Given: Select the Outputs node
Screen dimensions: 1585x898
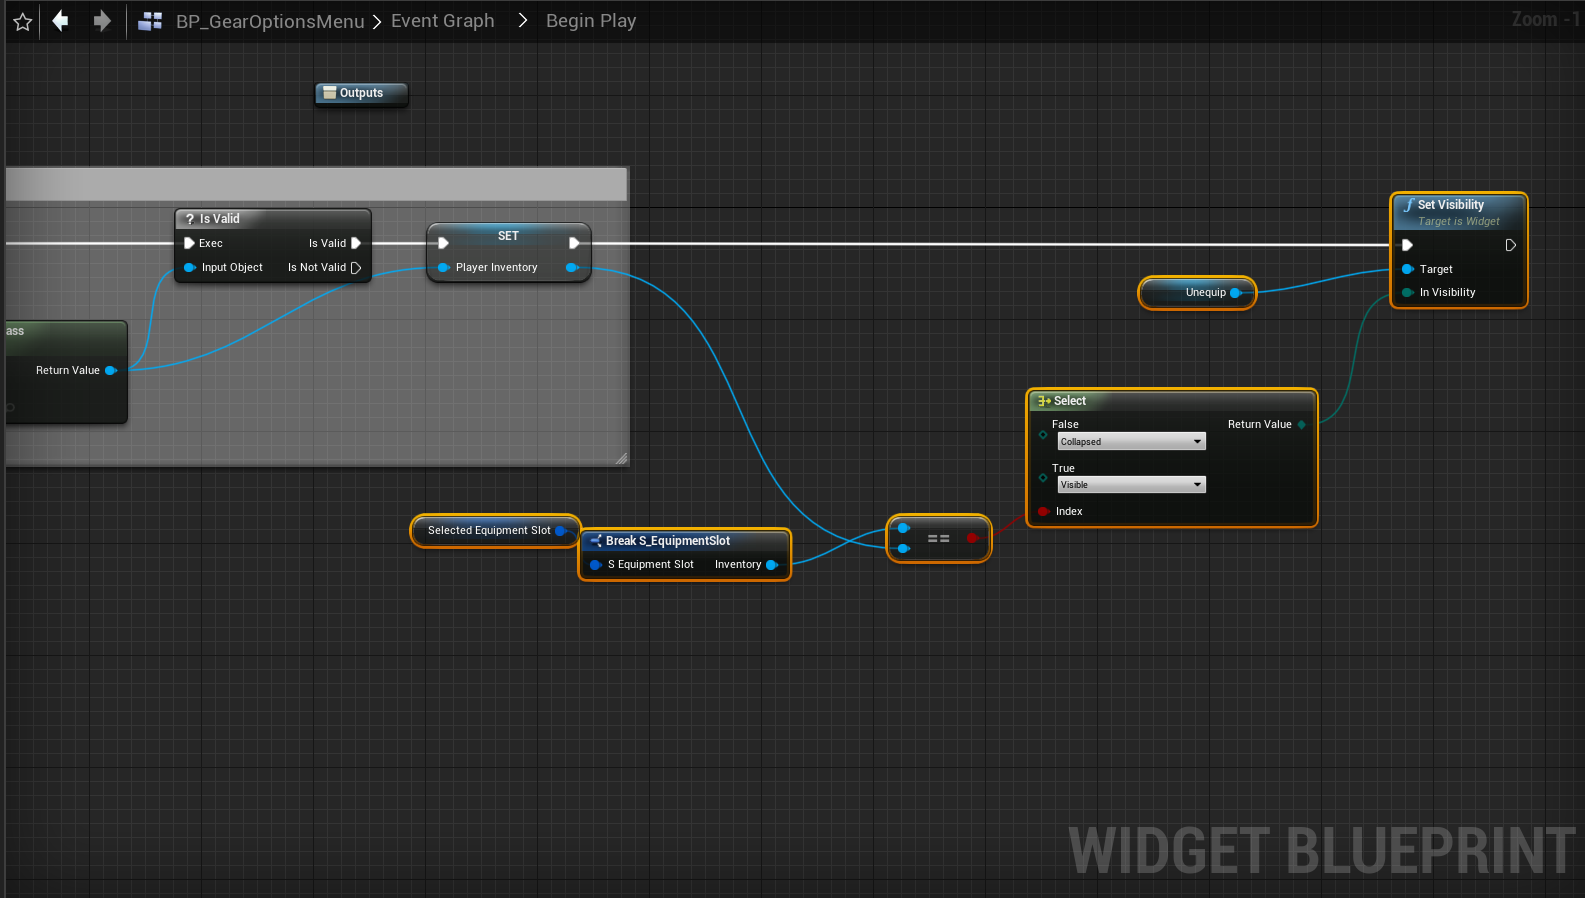Looking at the screenshot, I should click(361, 93).
